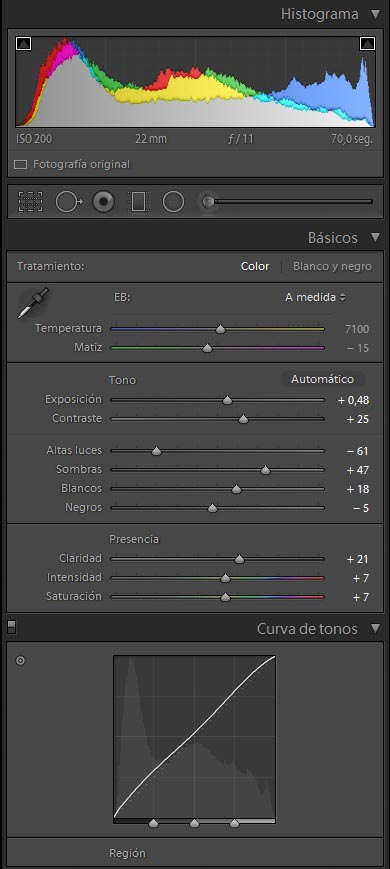390x869 pixels.
Task: Click the Matiz slider handle
Action: coord(207,348)
